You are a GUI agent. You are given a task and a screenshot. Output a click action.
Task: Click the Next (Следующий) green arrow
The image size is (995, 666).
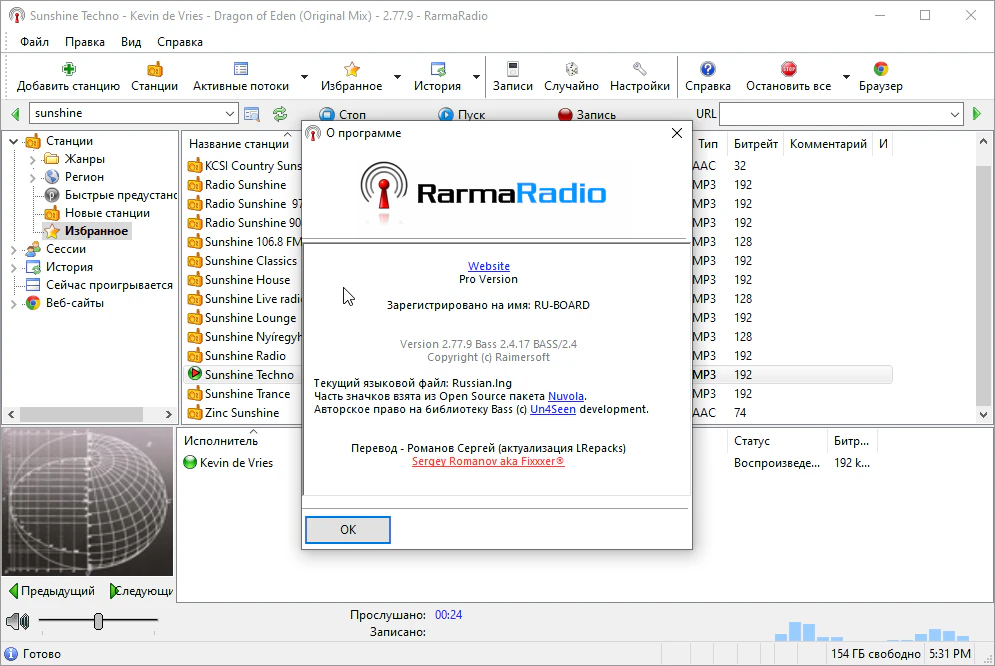tap(114, 591)
